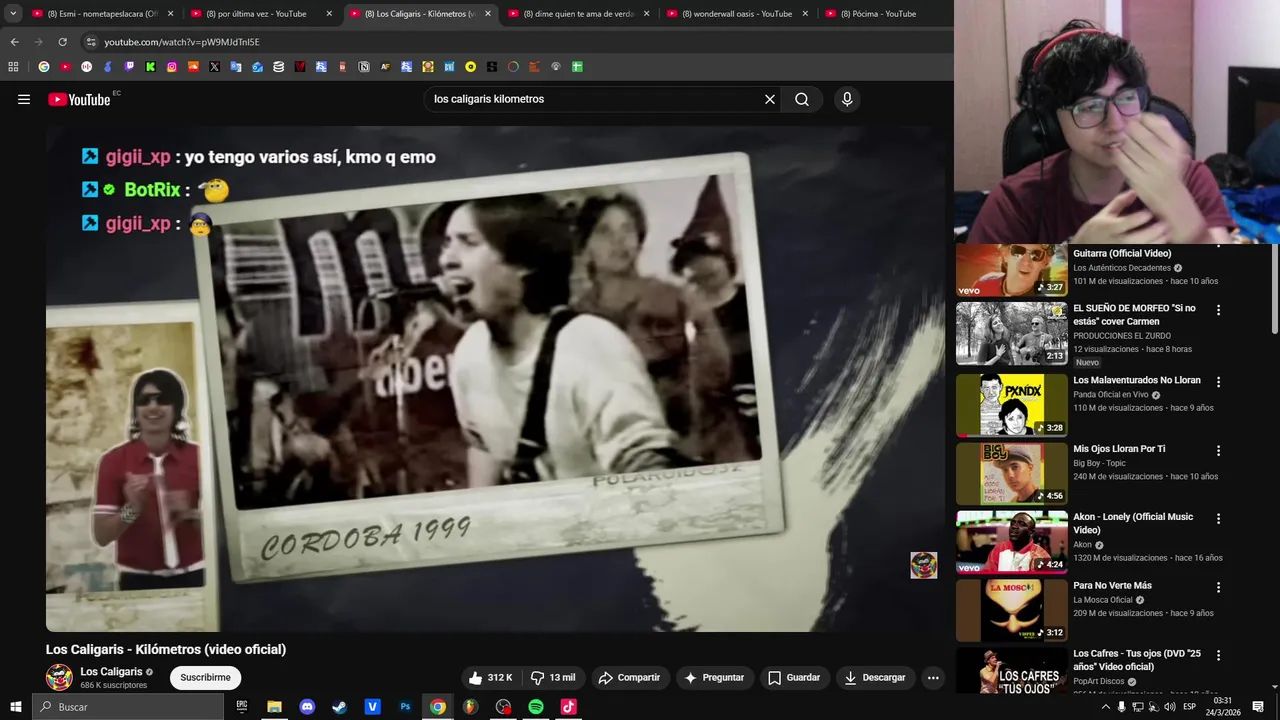Open the Notion bookmark icon

pos(364,67)
